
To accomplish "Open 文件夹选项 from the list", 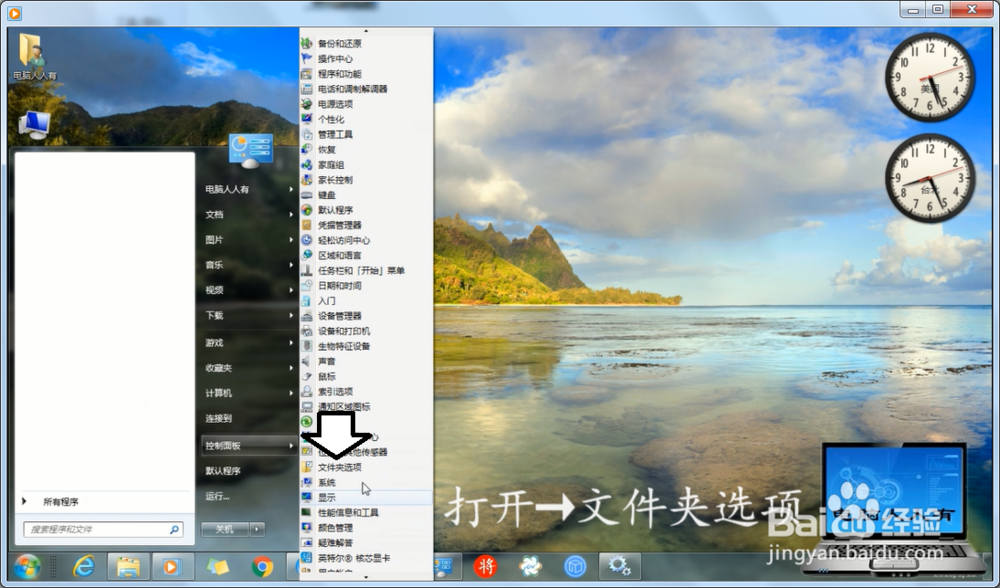I will pyautogui.click(x=340, y=467).
